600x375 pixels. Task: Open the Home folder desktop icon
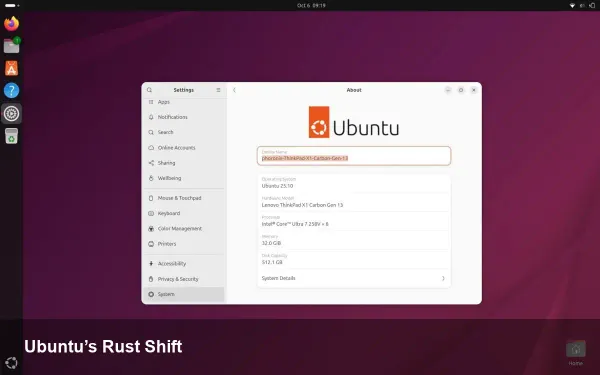click(576, 352)
